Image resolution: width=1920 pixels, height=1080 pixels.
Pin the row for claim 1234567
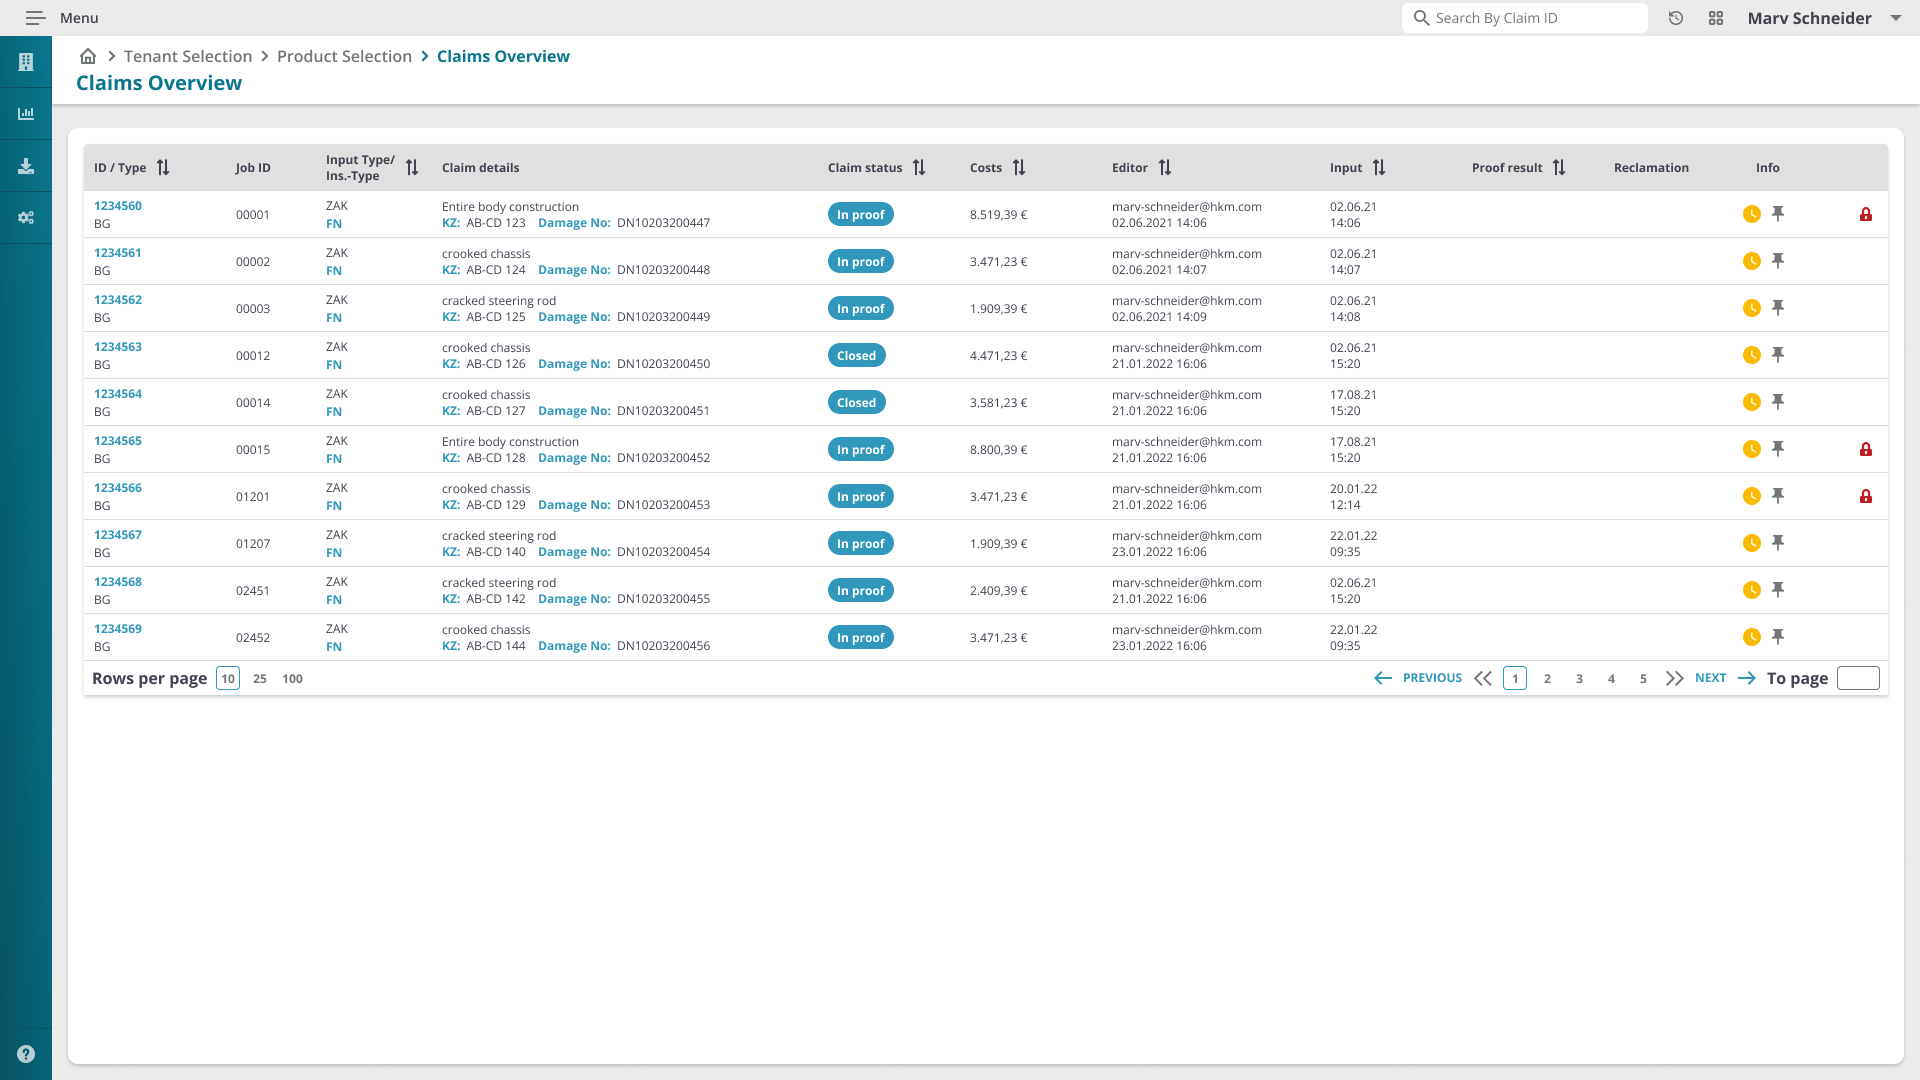pyautogui.click(x=1779, y=543)
